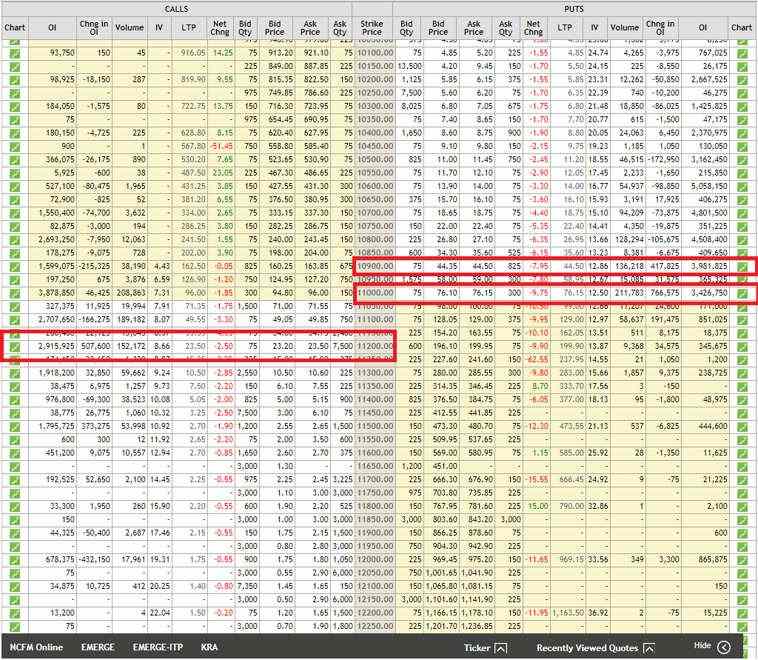
Task: Open calls chart for strike 10500.00
Action: (x=15, y=160)
